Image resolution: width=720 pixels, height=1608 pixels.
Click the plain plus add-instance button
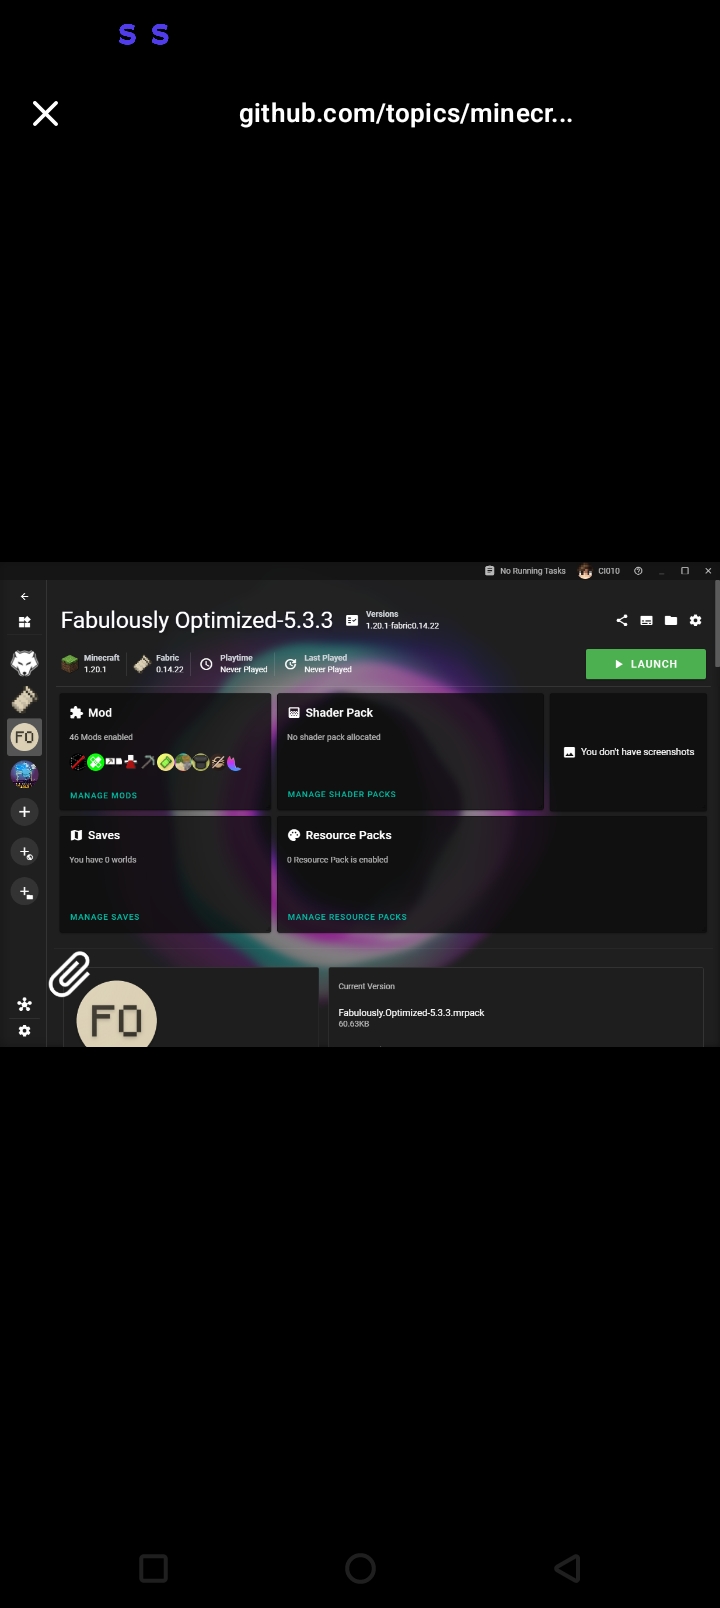click(24, 812)
